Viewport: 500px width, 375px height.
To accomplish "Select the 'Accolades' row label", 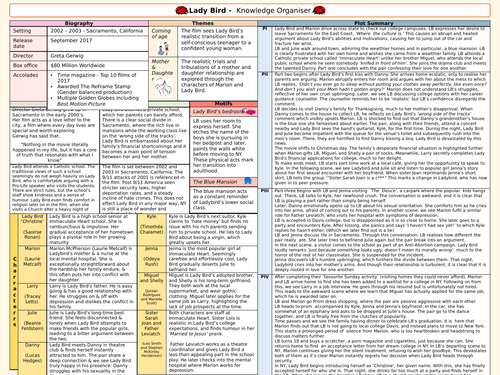I will [x=28, y=86].
